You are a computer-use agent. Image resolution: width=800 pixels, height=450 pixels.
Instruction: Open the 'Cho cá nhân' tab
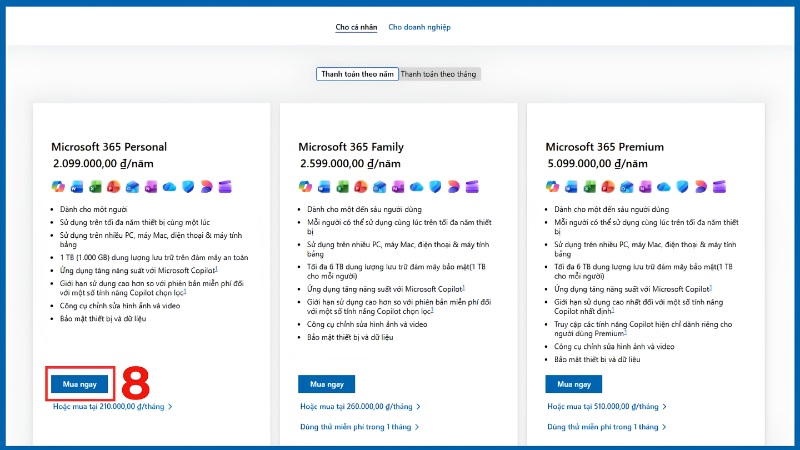(356, 27)
